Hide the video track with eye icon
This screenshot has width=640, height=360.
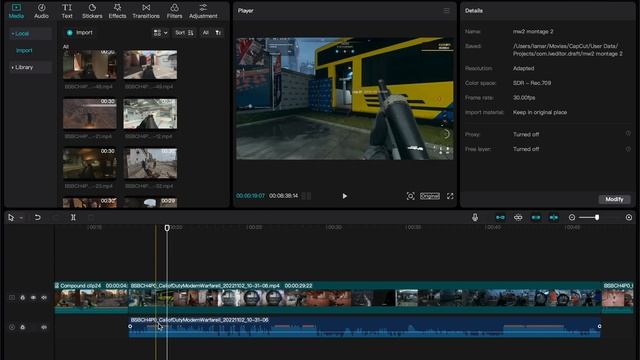33,298
